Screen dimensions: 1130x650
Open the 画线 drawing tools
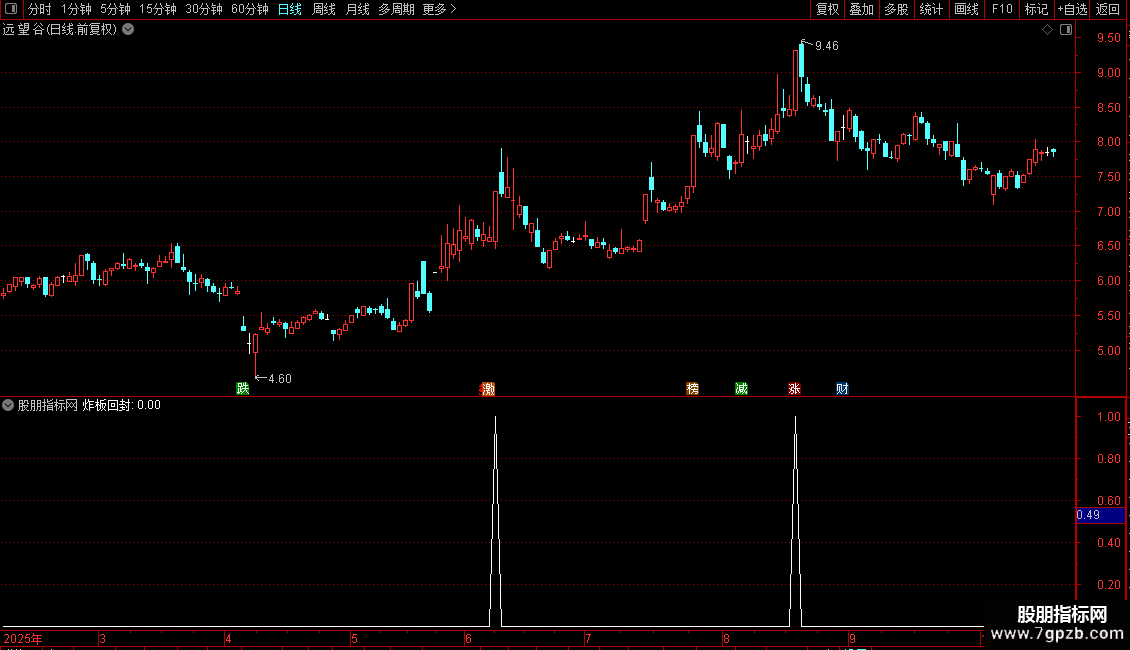[x=966, y=9]
